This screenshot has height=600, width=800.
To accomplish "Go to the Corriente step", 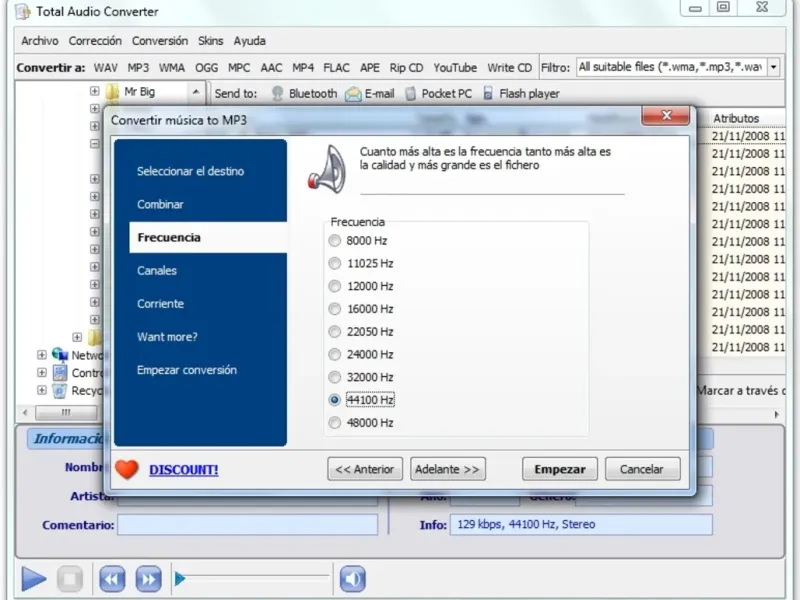I will [x=160, y=304].
